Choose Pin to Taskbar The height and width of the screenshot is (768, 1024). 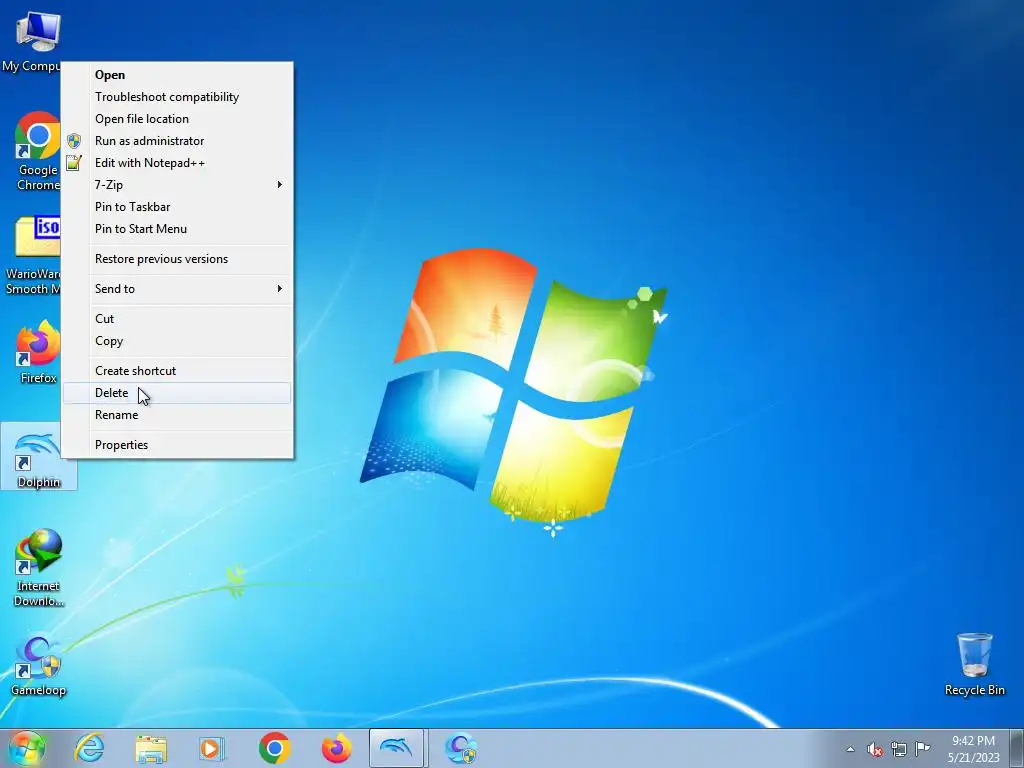click(x=177, y=207)
